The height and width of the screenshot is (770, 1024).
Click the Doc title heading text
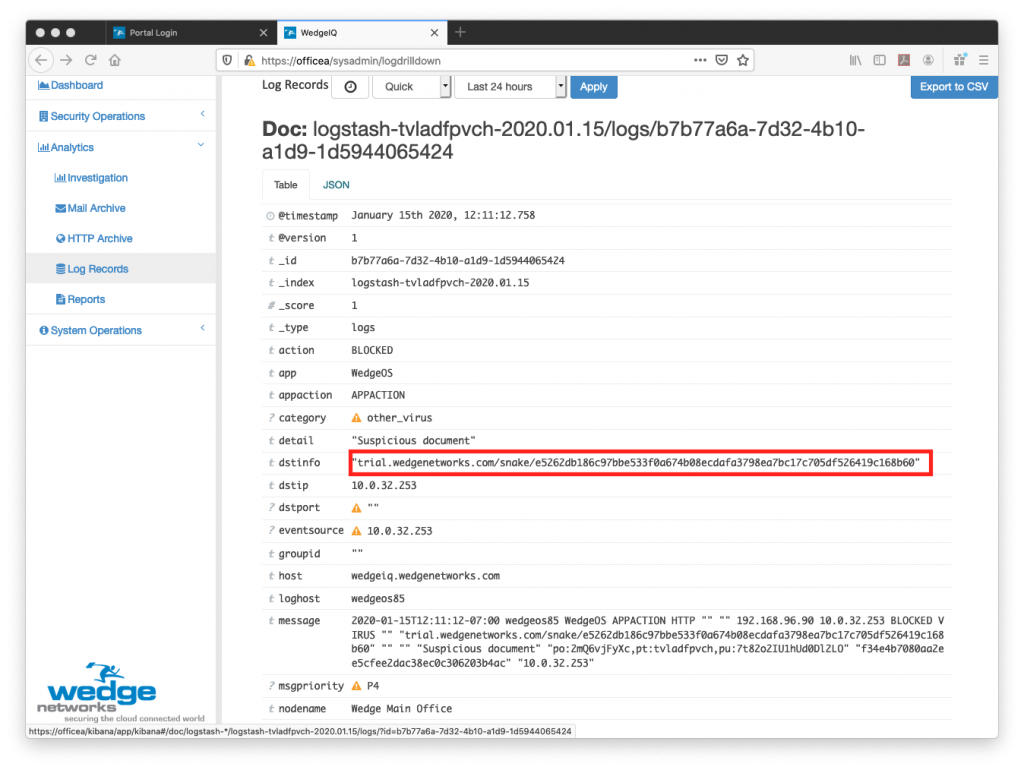coord(563,140)
